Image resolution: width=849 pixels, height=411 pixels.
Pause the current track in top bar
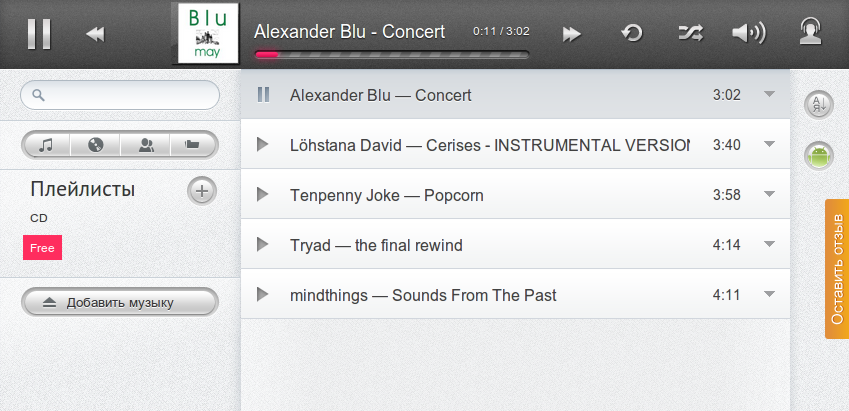(39, 33)
